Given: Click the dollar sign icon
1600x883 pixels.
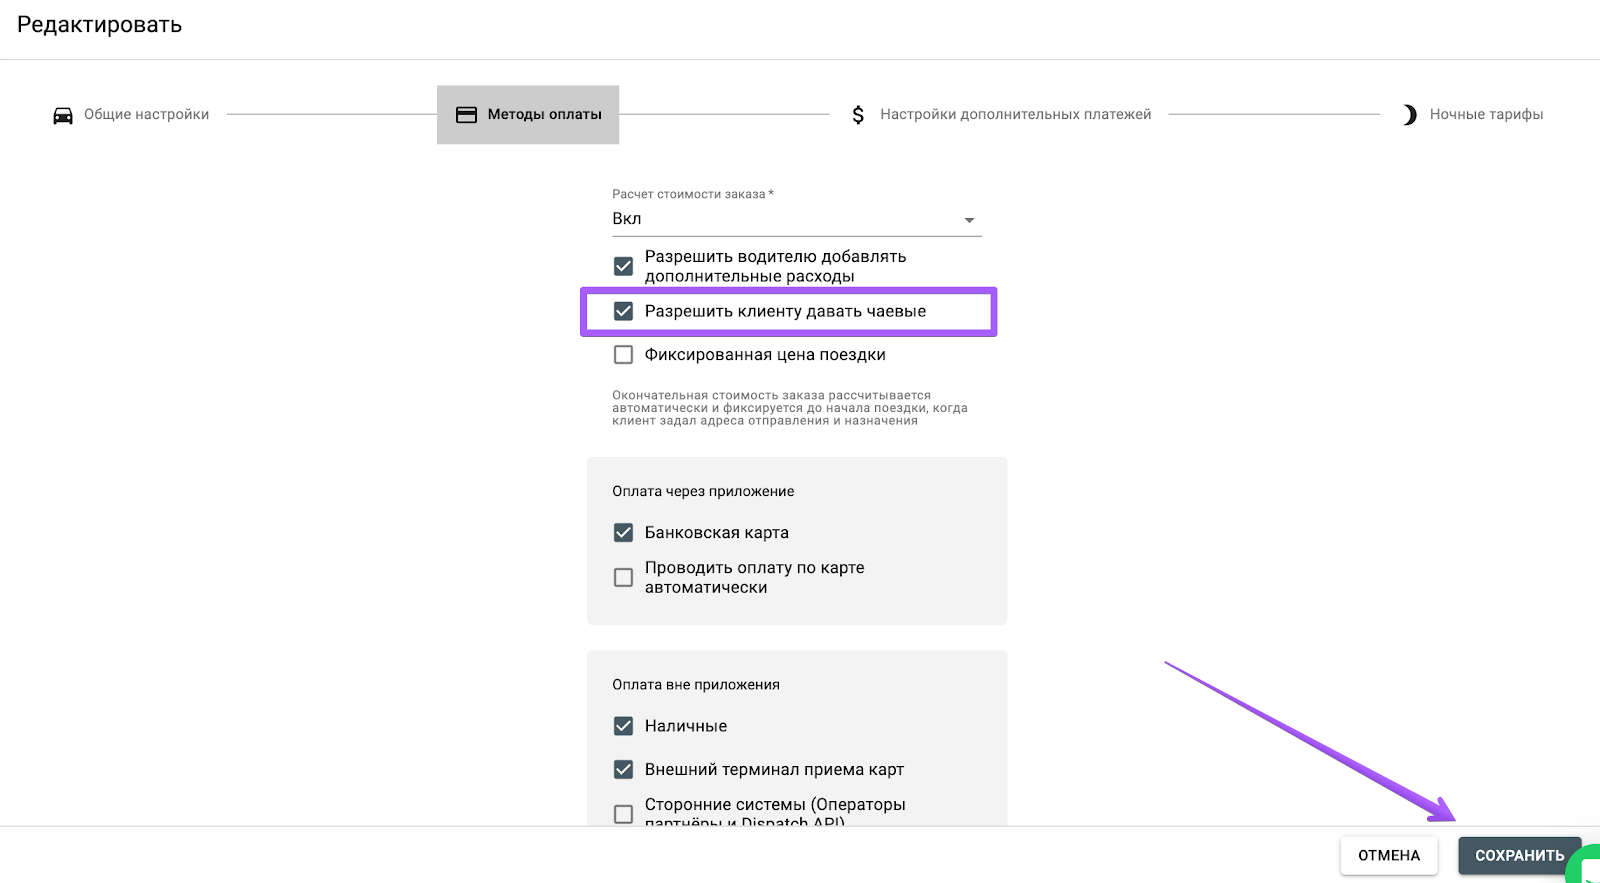Looking at the screenshot, I should pyautogui.click(x=858, y=115).
